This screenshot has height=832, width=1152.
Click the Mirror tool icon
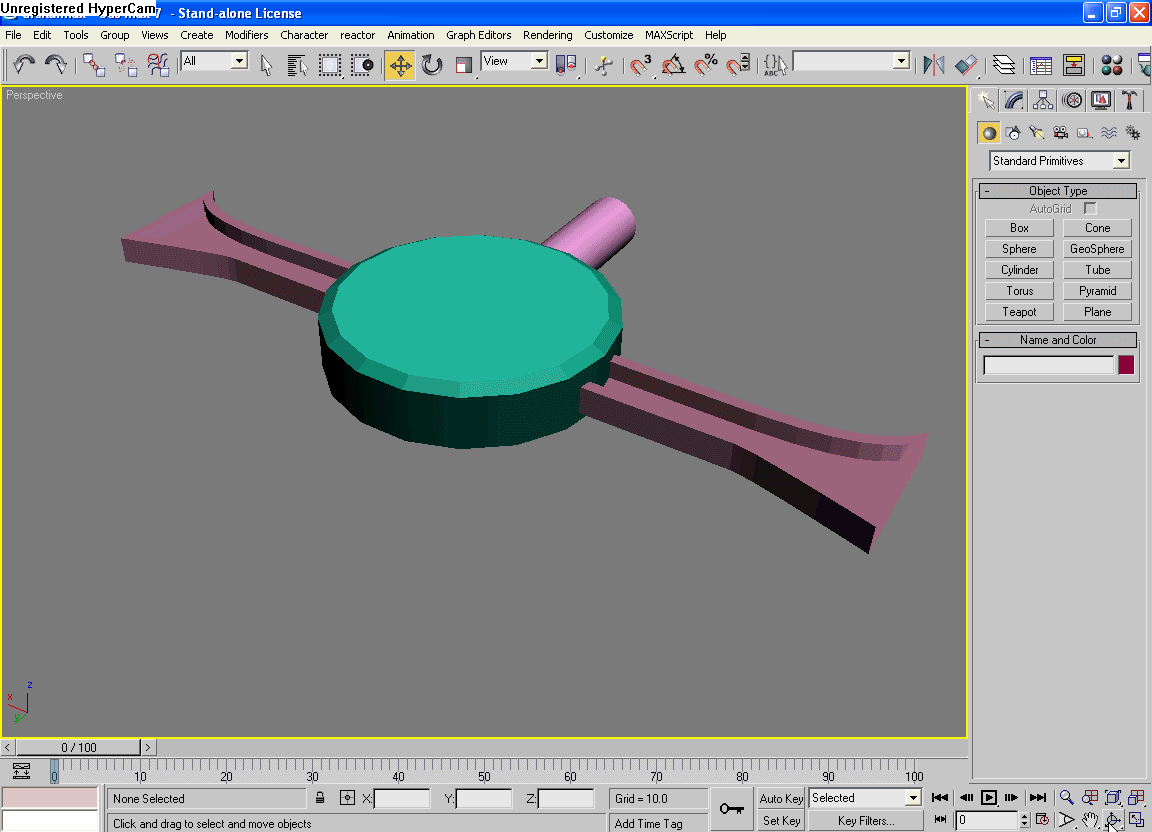tap(933, 66)
